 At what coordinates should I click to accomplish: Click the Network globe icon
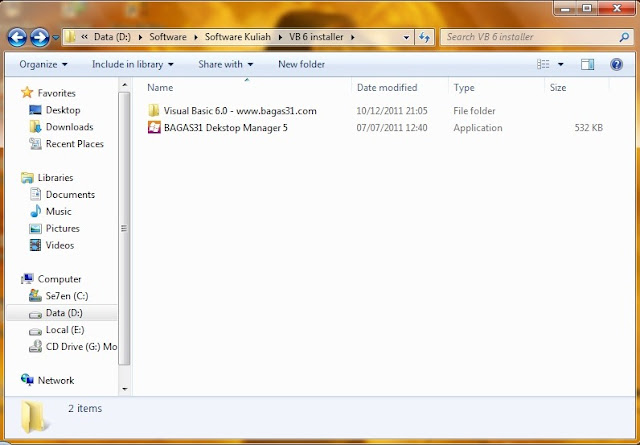click(x=27, y=380)
